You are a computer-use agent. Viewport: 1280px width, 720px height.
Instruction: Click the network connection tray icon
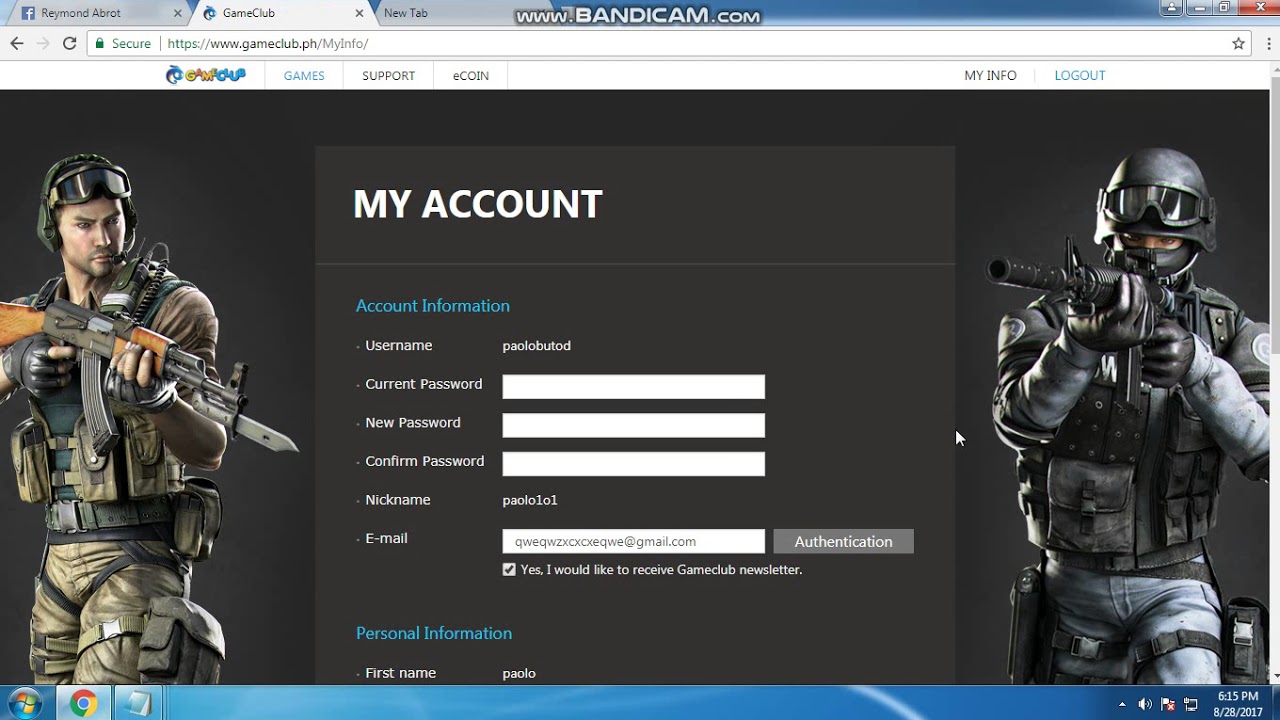1191,704
